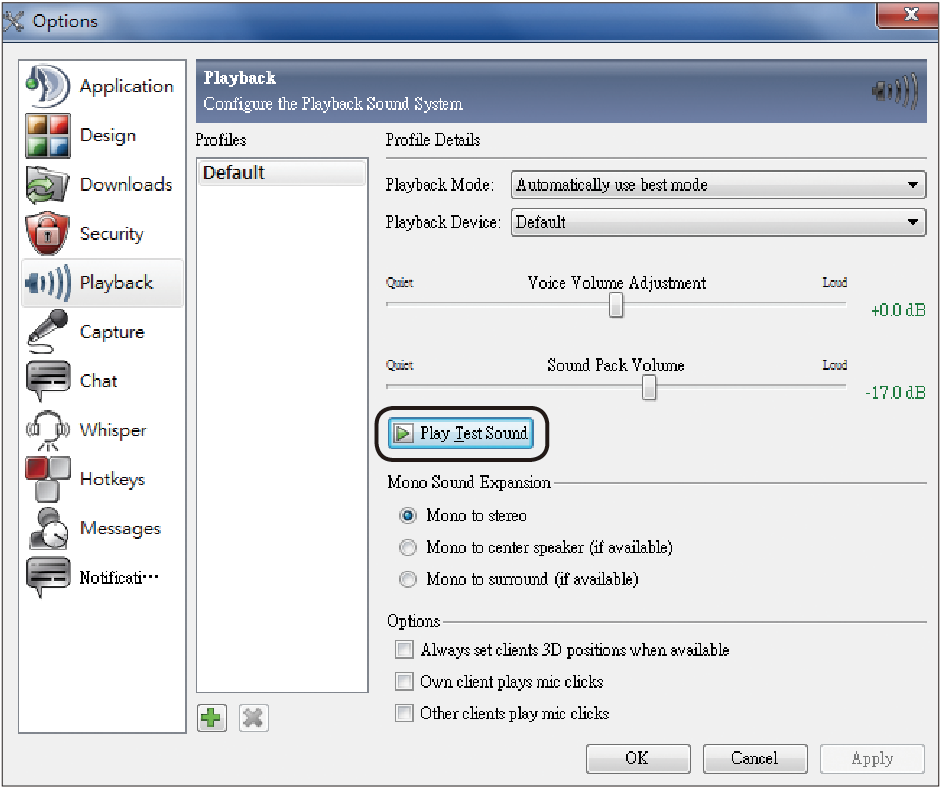Open the Playback Mode dropdown
This screenshot has height=791, width=943.
(718, 185)
